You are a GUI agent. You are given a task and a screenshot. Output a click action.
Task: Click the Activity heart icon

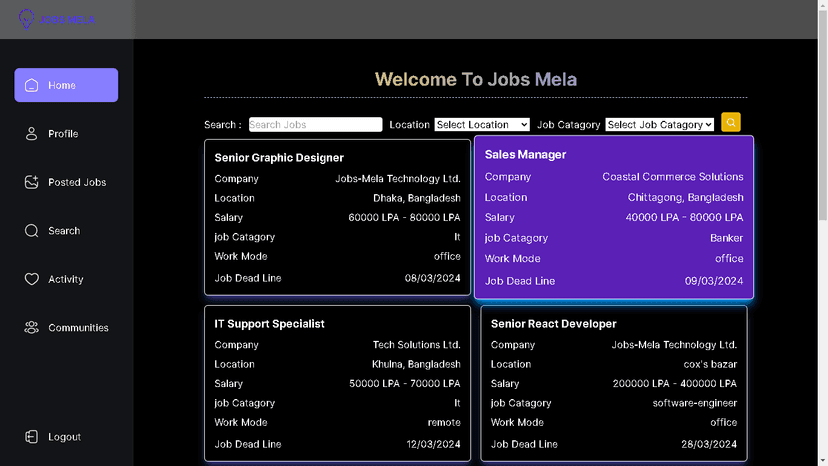click(x=32, y=279)
